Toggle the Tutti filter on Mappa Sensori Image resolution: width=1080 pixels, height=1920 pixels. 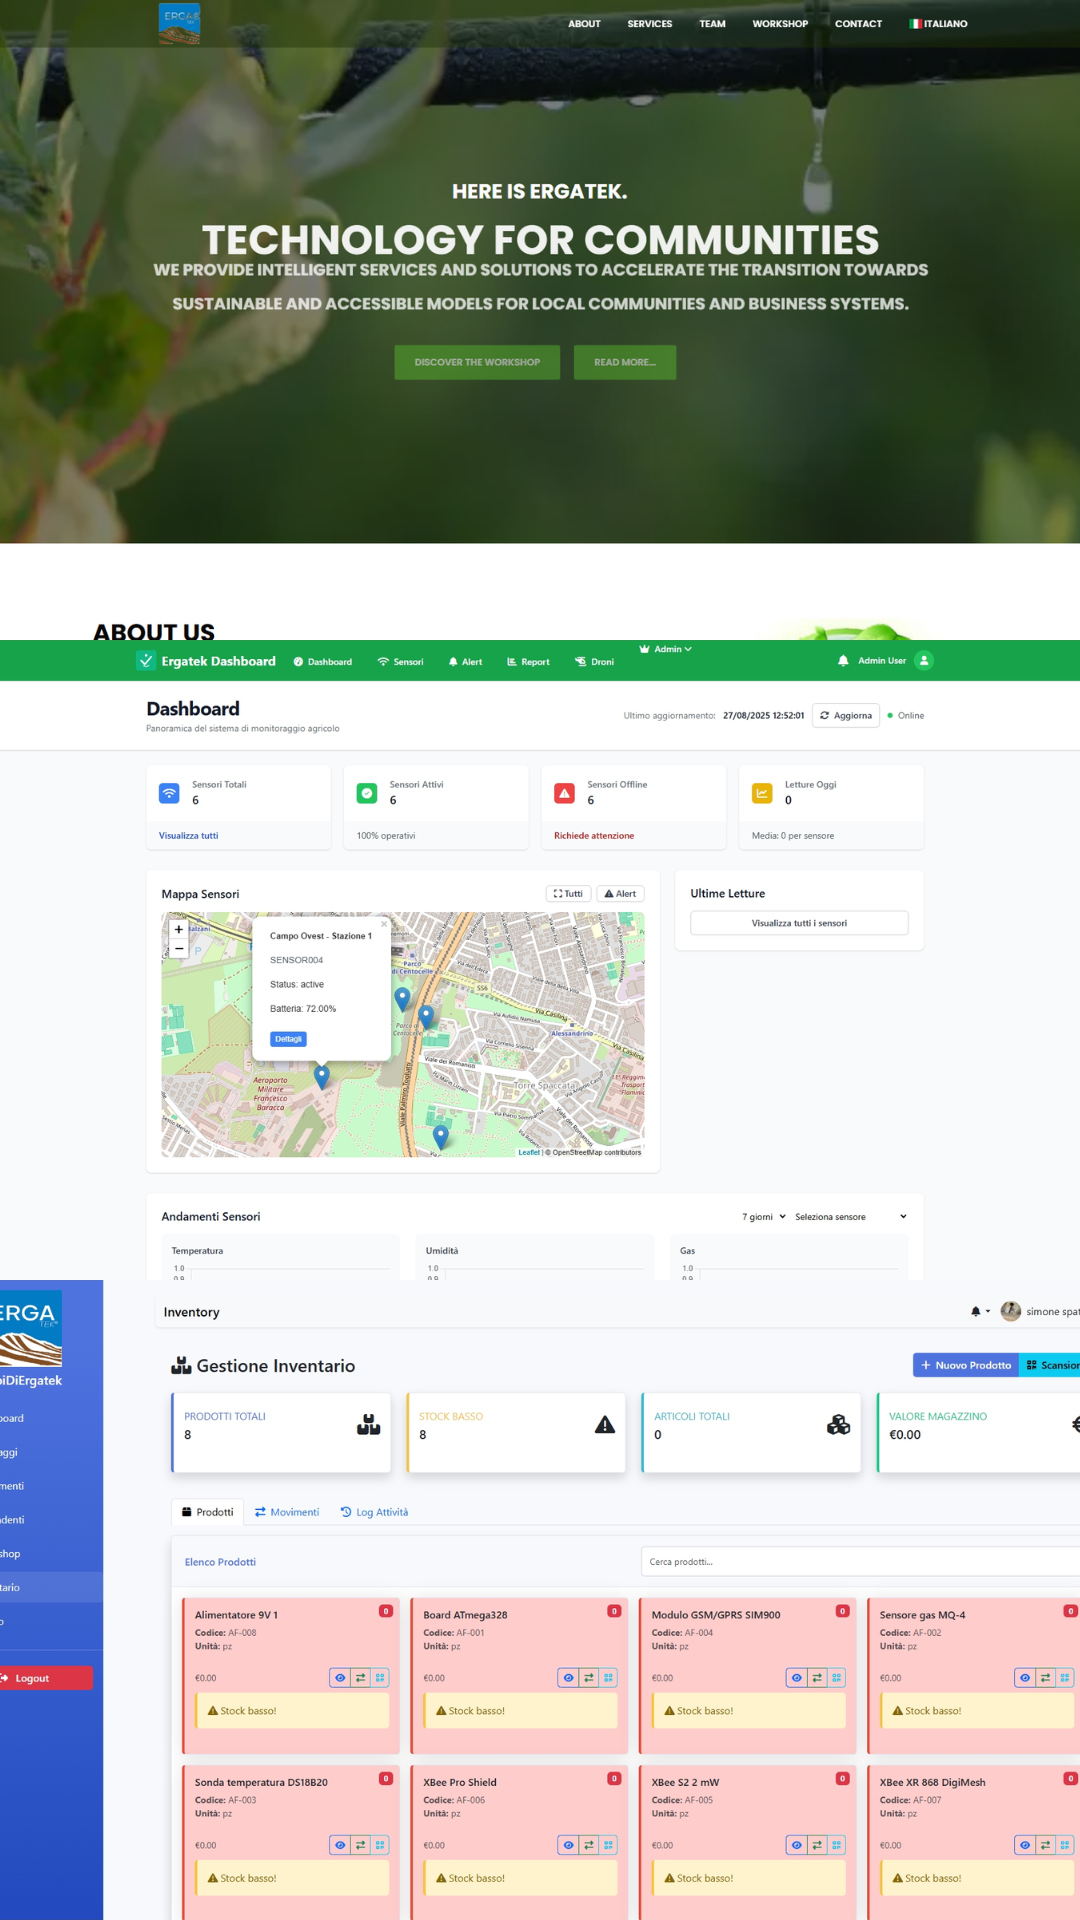568,894
